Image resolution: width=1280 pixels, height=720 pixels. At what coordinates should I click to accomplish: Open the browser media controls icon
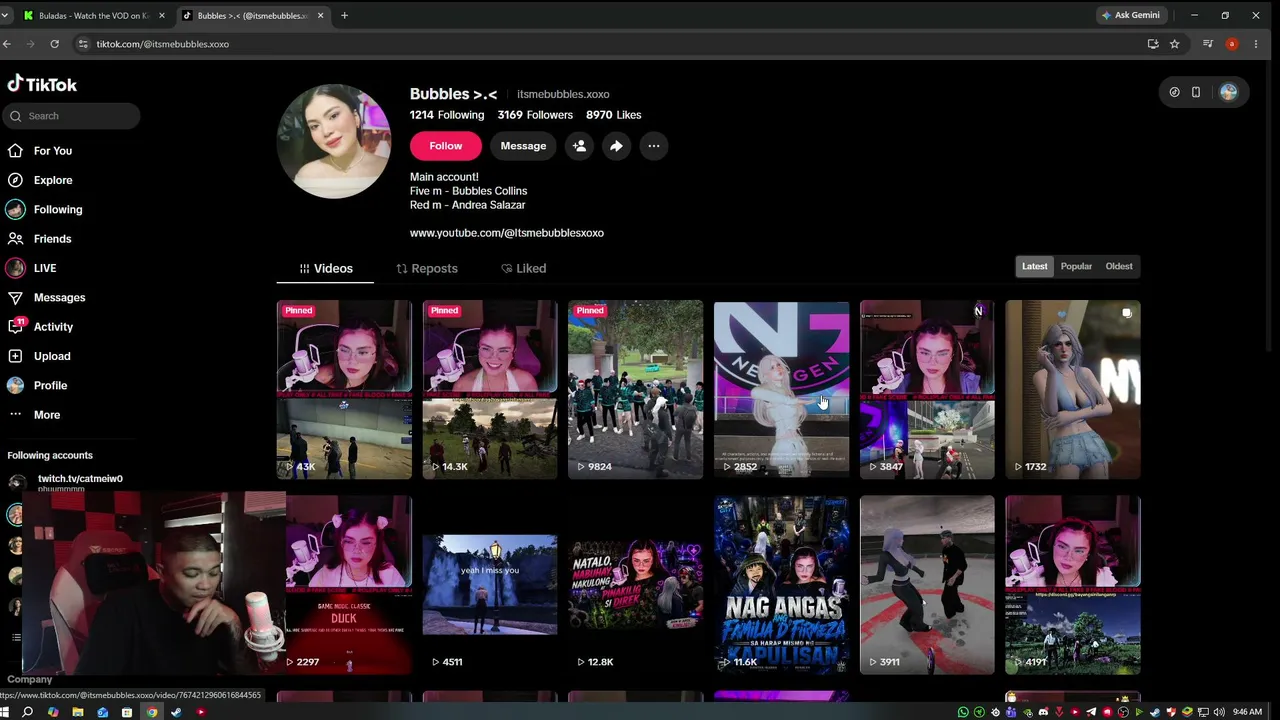1208,44
